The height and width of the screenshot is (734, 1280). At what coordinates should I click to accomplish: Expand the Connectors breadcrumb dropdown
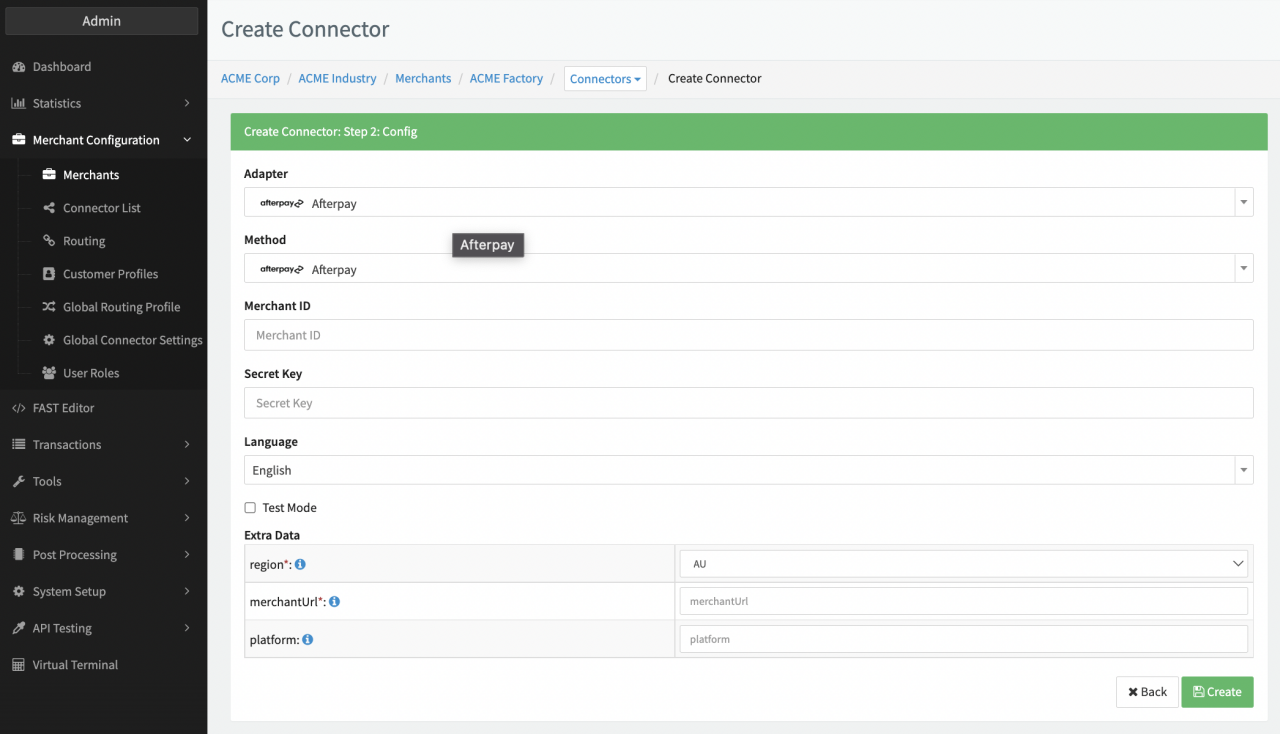(x=605, y=79)
